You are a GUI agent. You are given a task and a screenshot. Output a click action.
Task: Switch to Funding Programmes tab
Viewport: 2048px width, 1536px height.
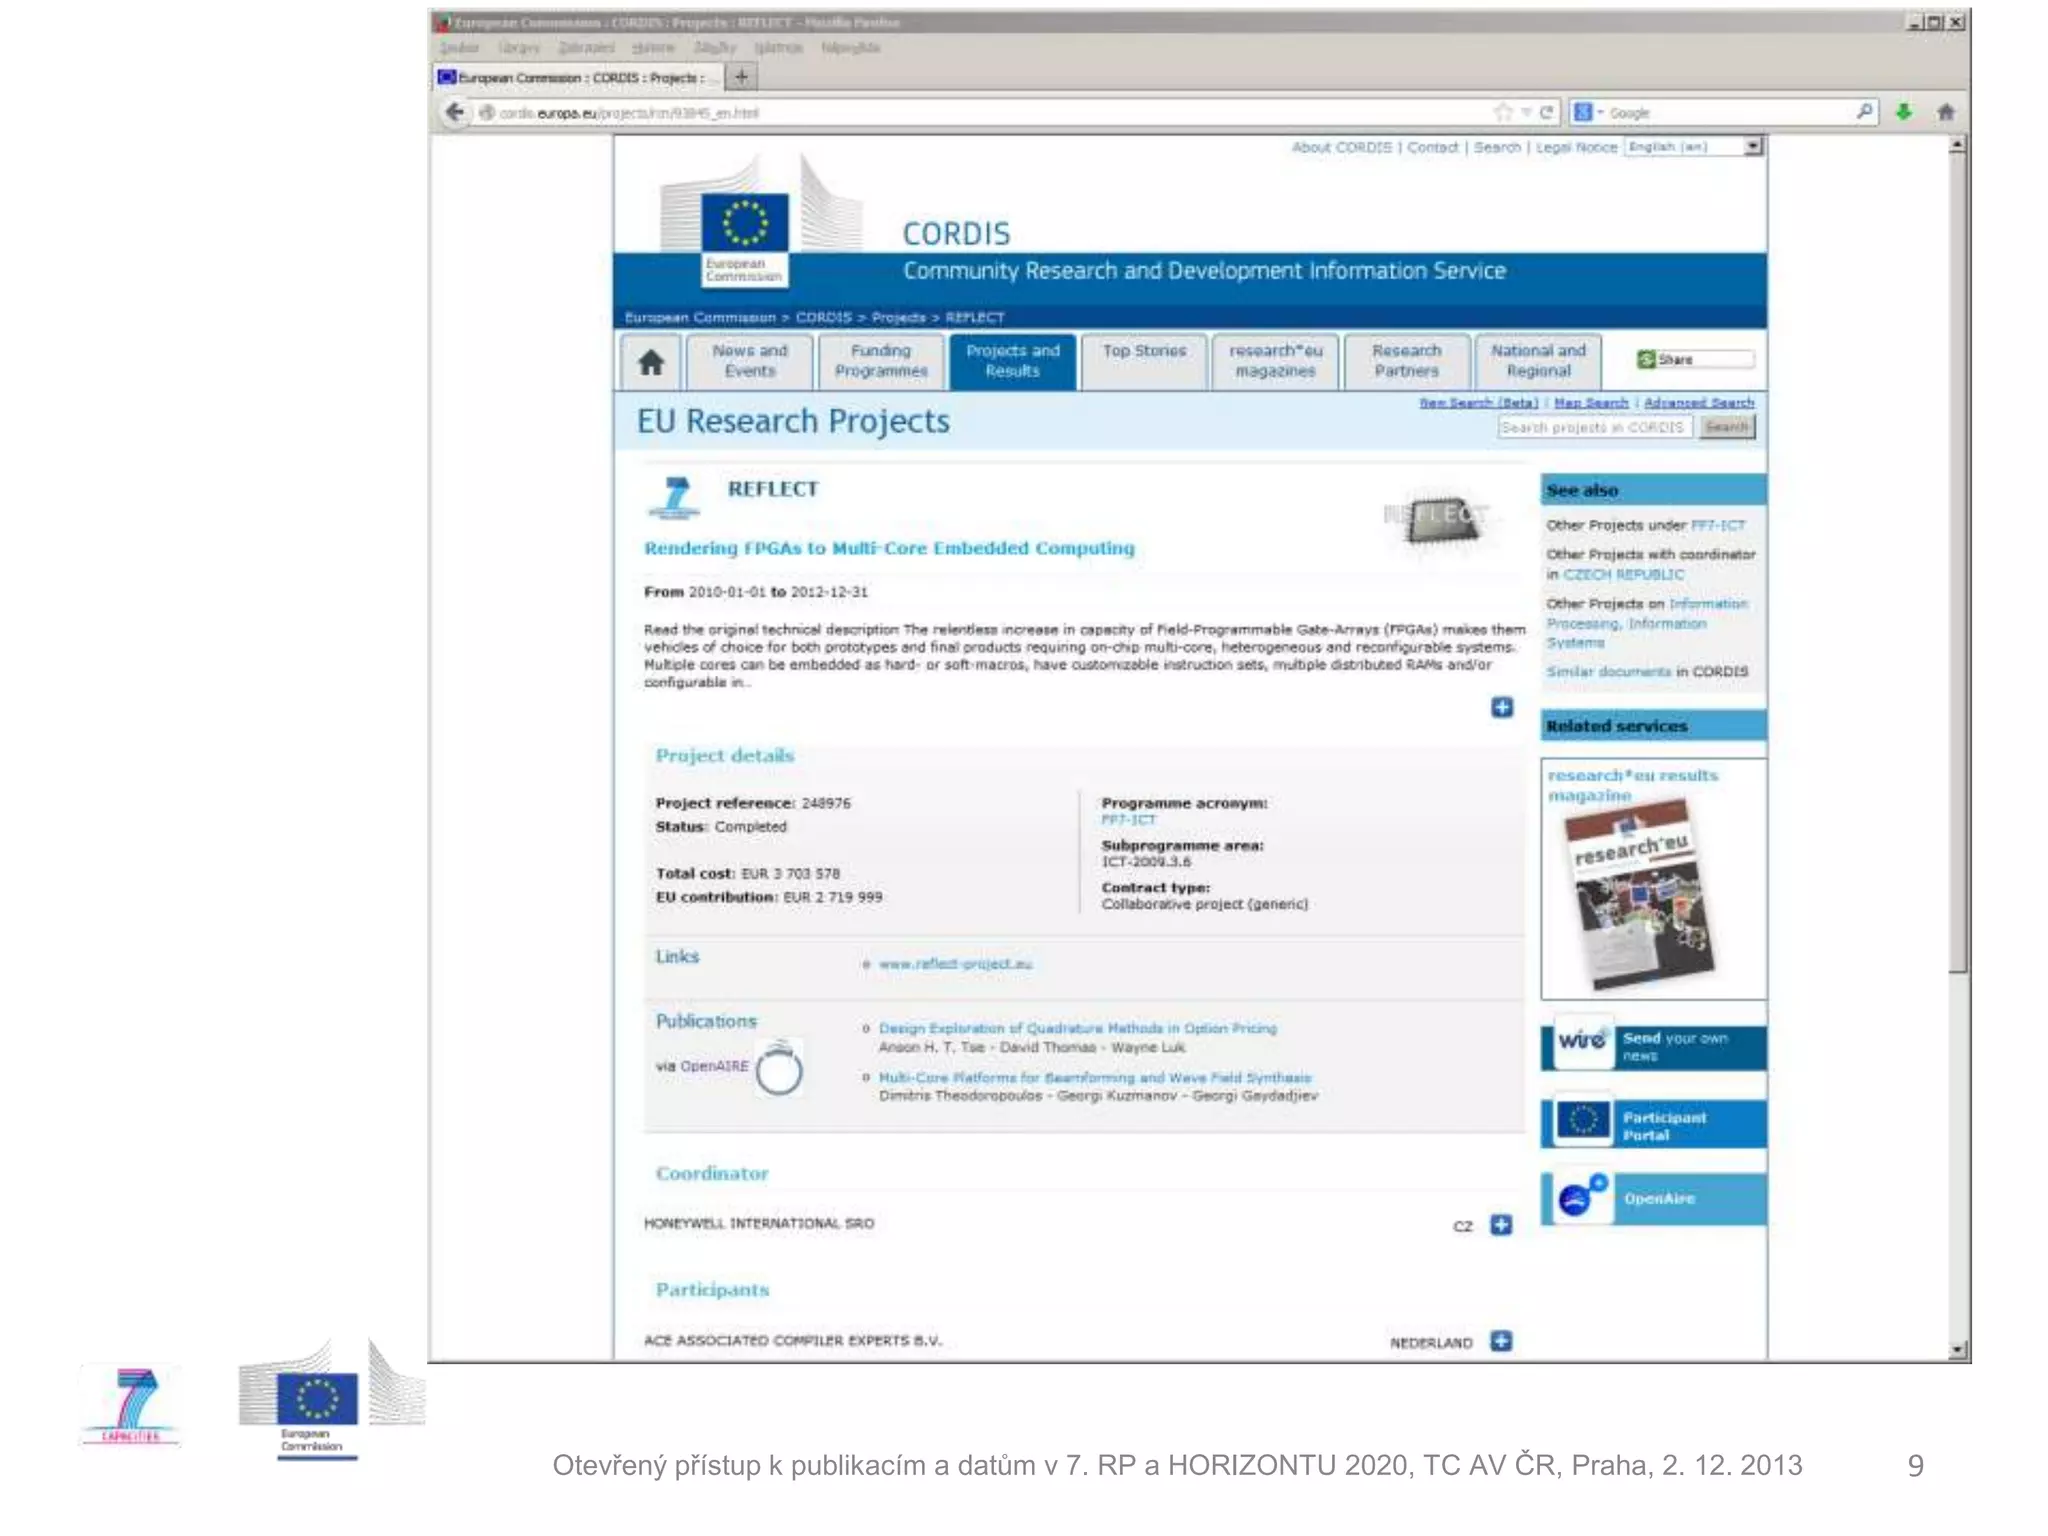tap(881, 361)
